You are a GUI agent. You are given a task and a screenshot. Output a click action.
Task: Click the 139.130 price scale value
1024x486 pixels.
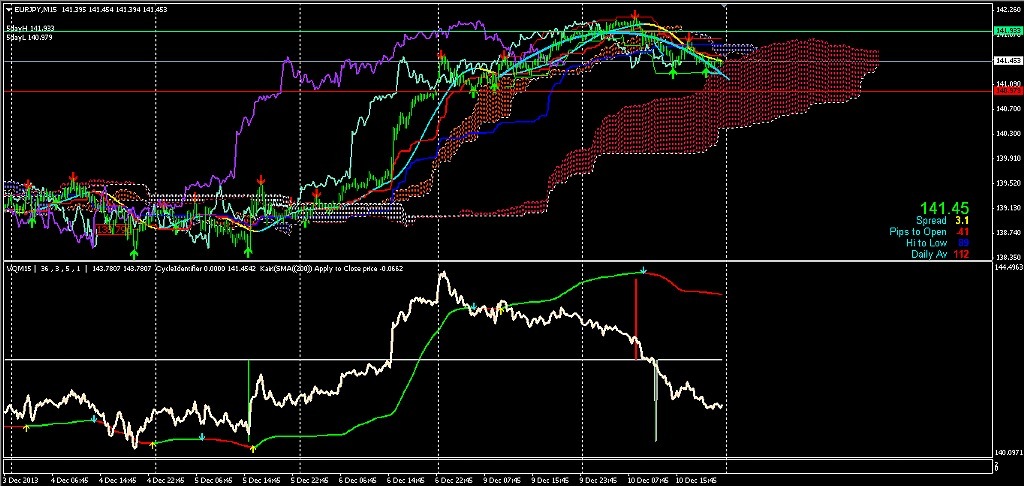click(1008, 208)
